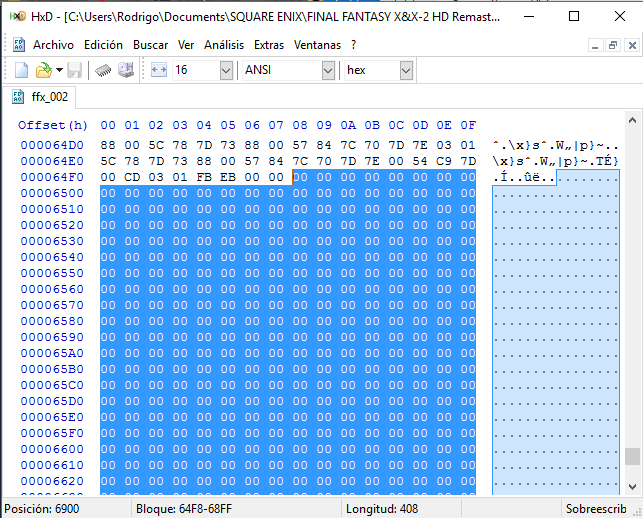This screenshot has height=518, width=643.
Task: Open the Extras menu
Action: tap(269, 45)
